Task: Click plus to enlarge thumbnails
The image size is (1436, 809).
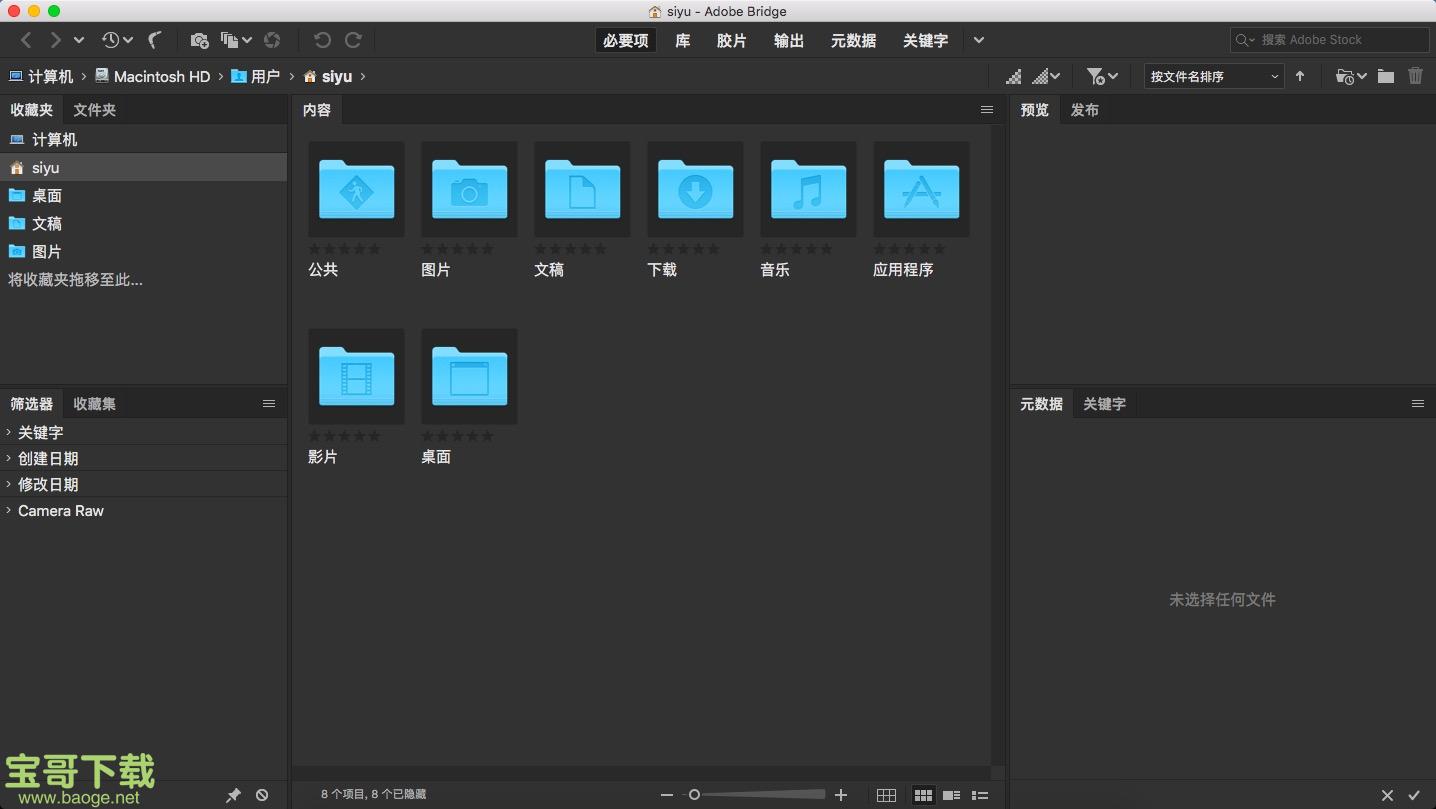Action: pos(841,795)
